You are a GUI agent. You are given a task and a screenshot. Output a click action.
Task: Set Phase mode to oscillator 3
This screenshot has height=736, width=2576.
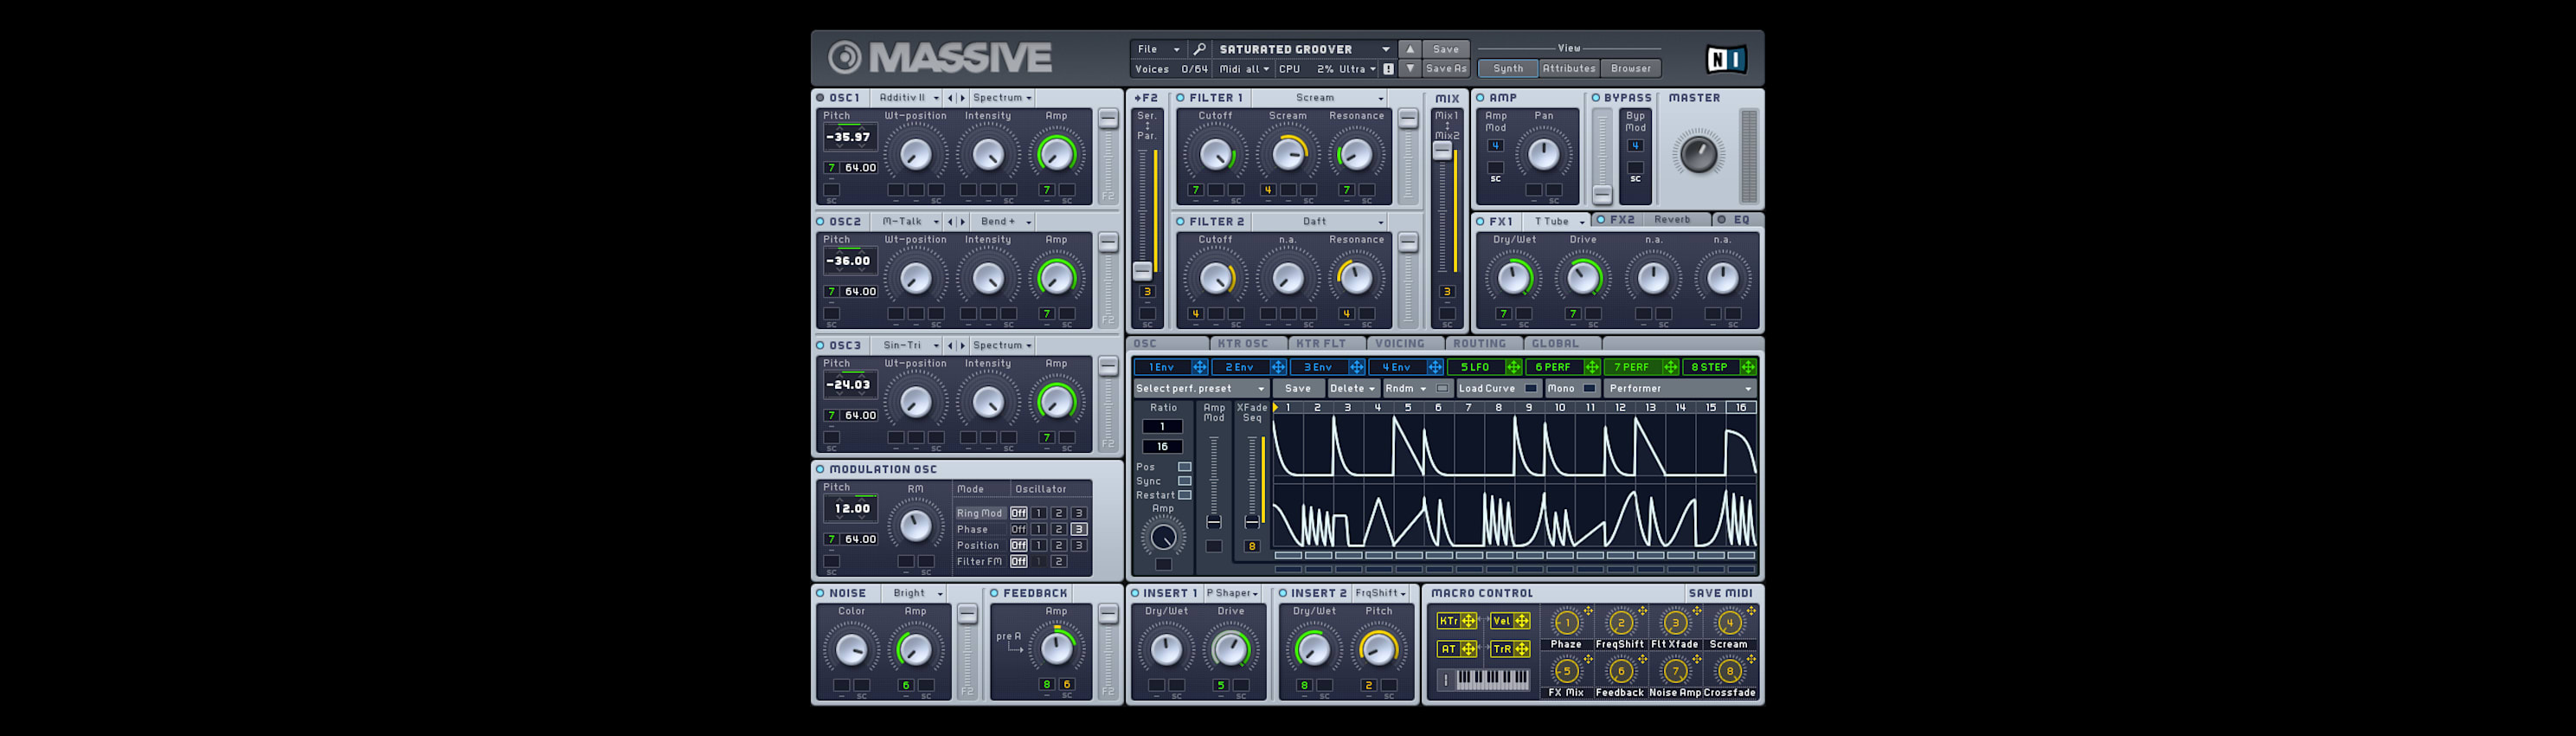click(x=1078, y=530)
